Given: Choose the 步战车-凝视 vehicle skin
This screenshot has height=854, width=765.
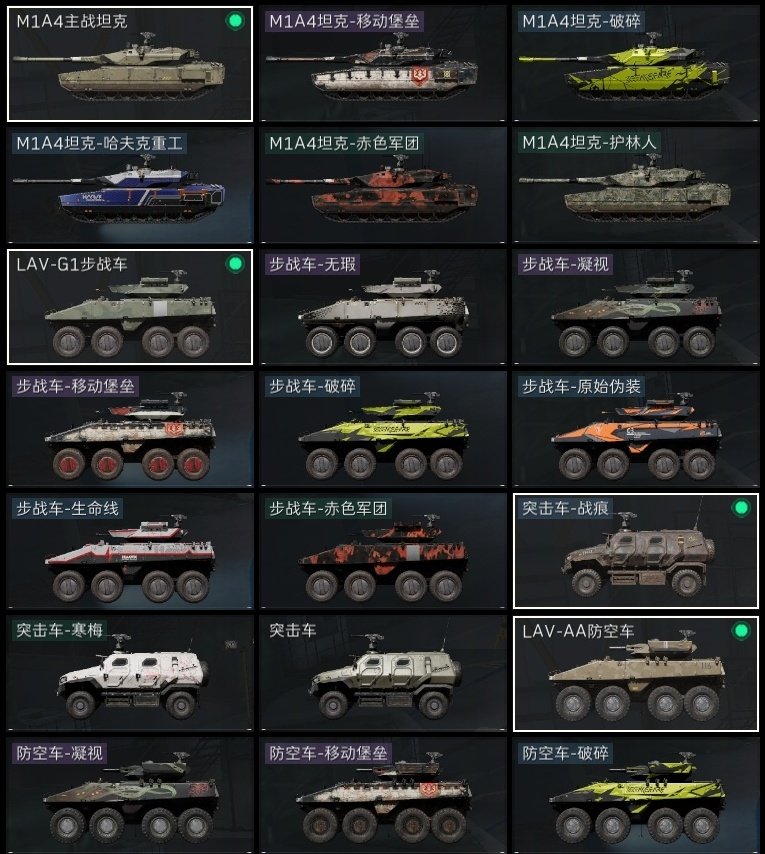Looking at the screenshot, I should (635, 307).
